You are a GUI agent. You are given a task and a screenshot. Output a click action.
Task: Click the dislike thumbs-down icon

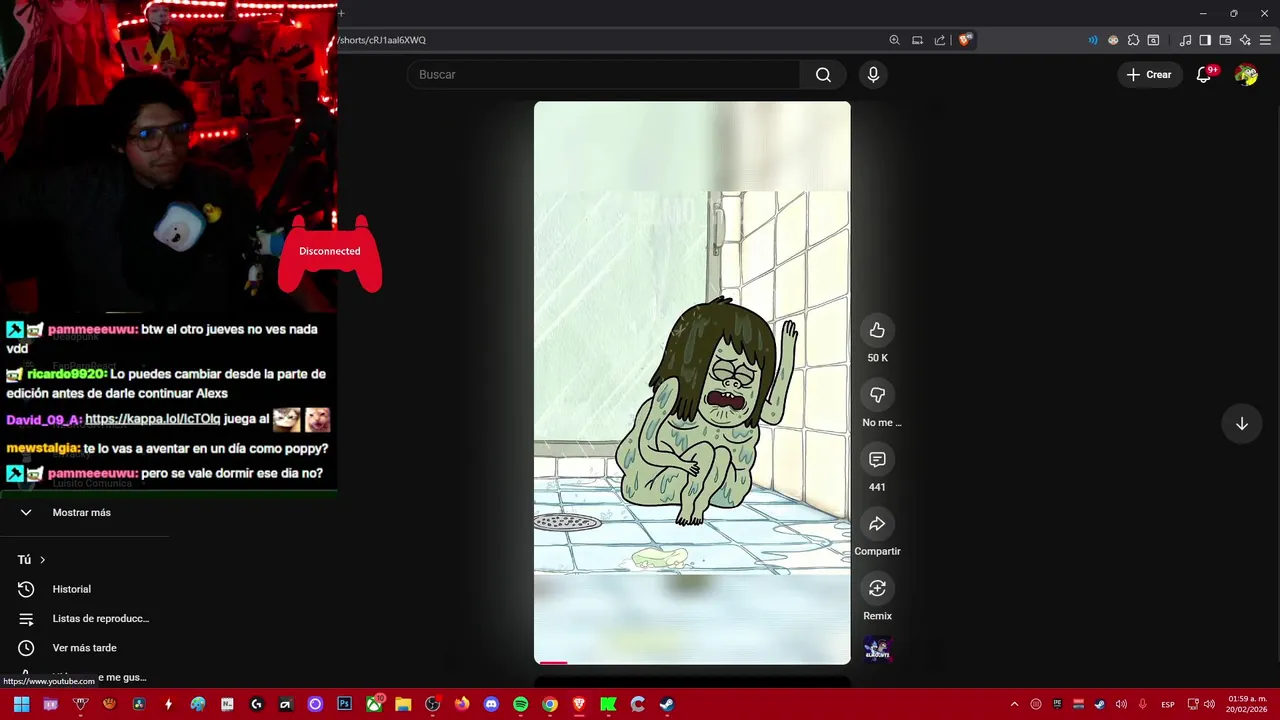(877, 395)
